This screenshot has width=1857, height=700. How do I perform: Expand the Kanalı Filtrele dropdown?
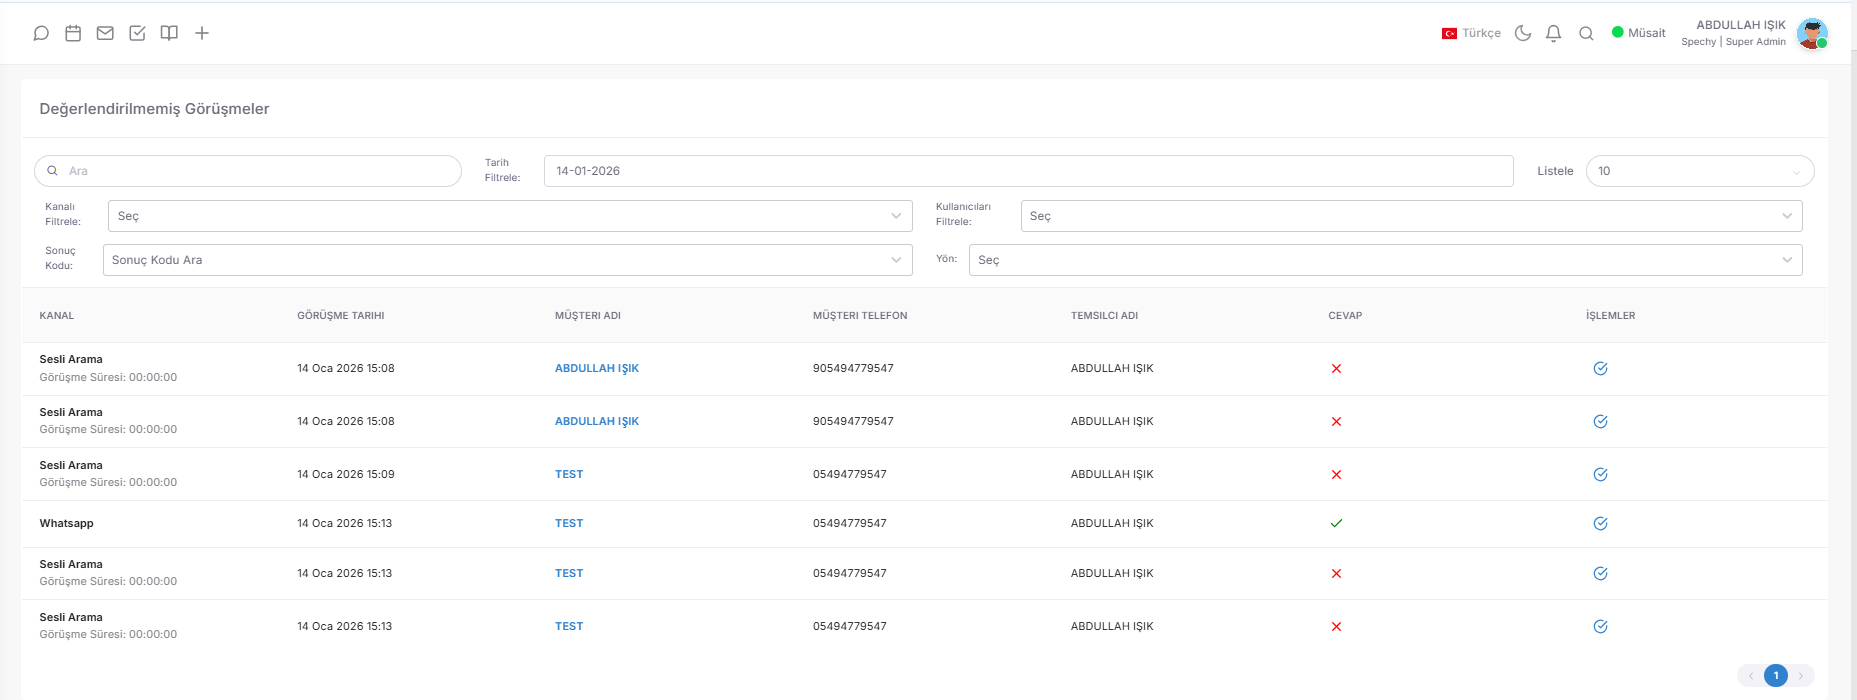click(x=510, y=216)
